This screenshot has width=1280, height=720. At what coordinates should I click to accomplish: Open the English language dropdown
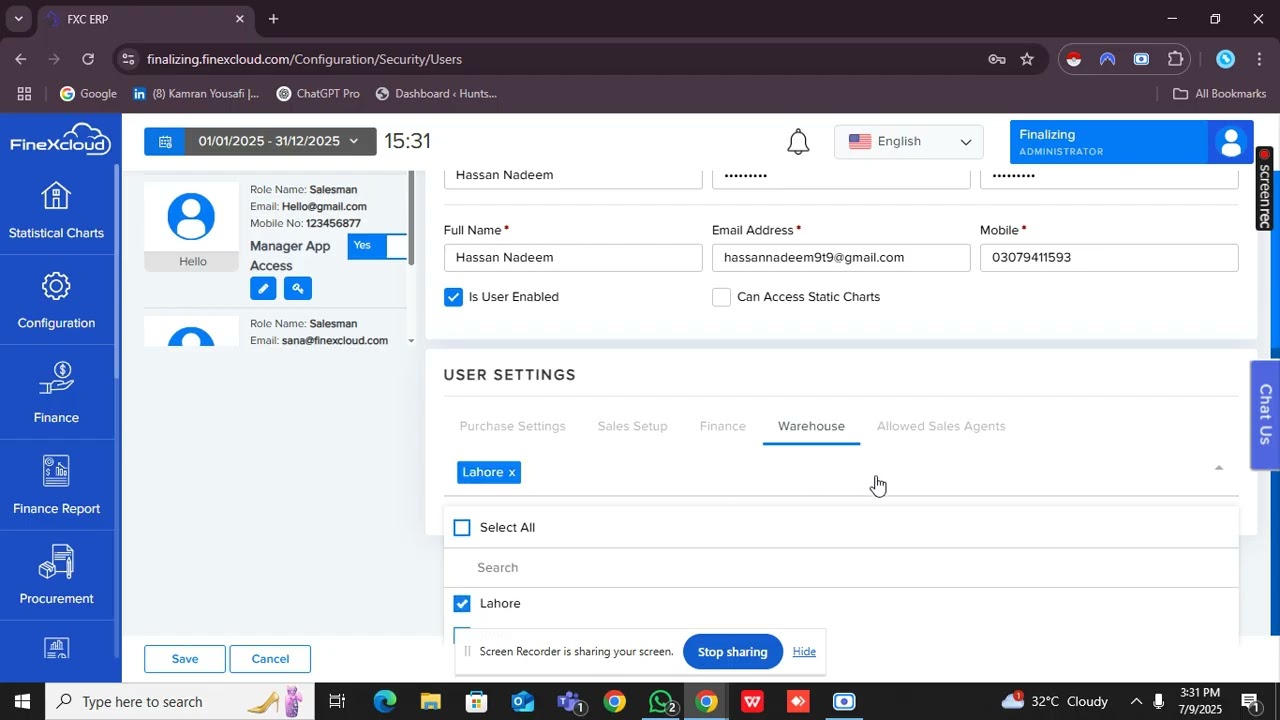coord(909,142)
